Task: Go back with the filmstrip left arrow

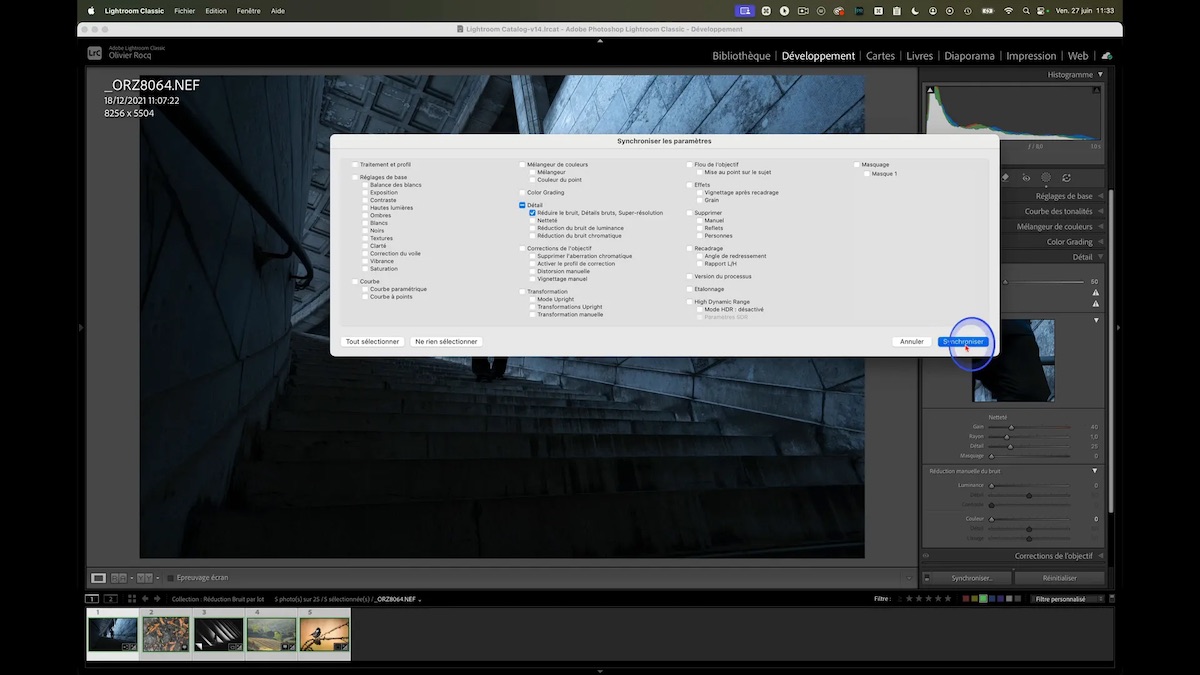Action: [x=145, y=599]
